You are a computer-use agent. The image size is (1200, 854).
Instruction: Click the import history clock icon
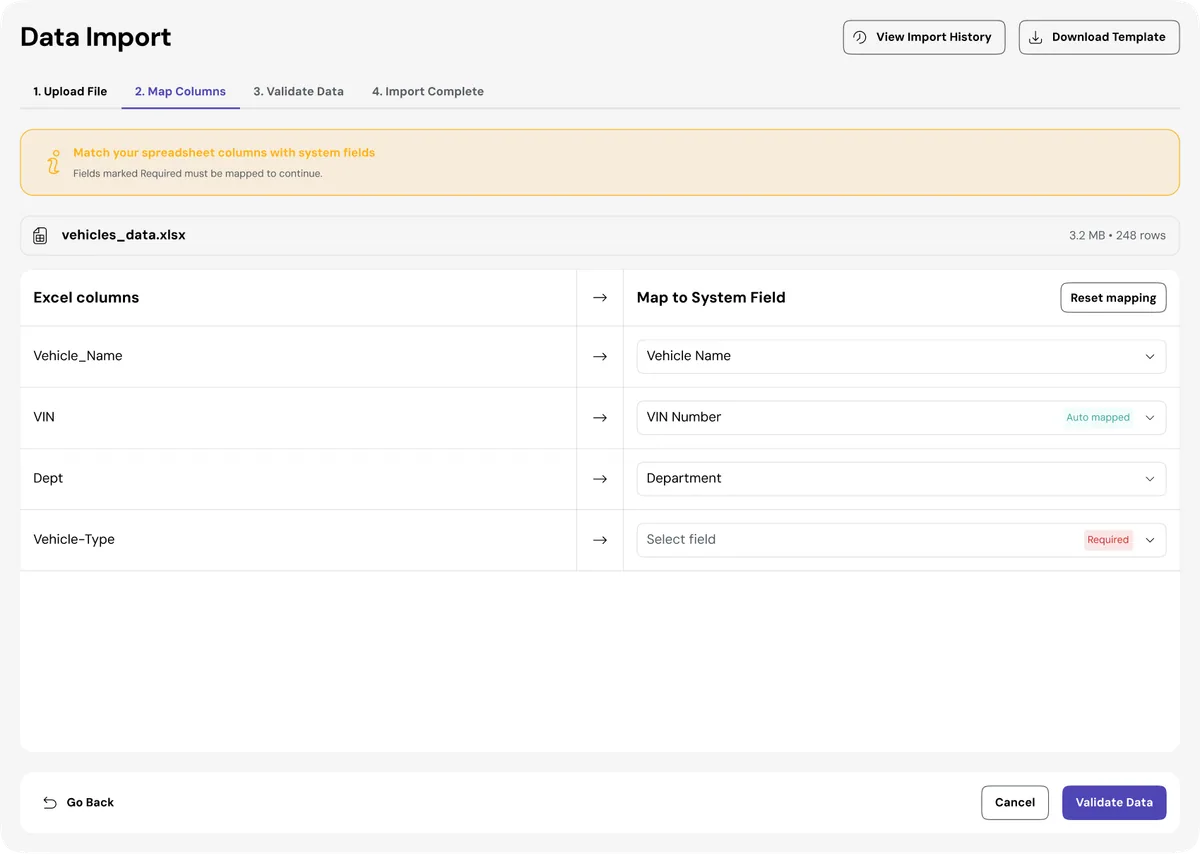pyautogui.click(x=859, y=37)
